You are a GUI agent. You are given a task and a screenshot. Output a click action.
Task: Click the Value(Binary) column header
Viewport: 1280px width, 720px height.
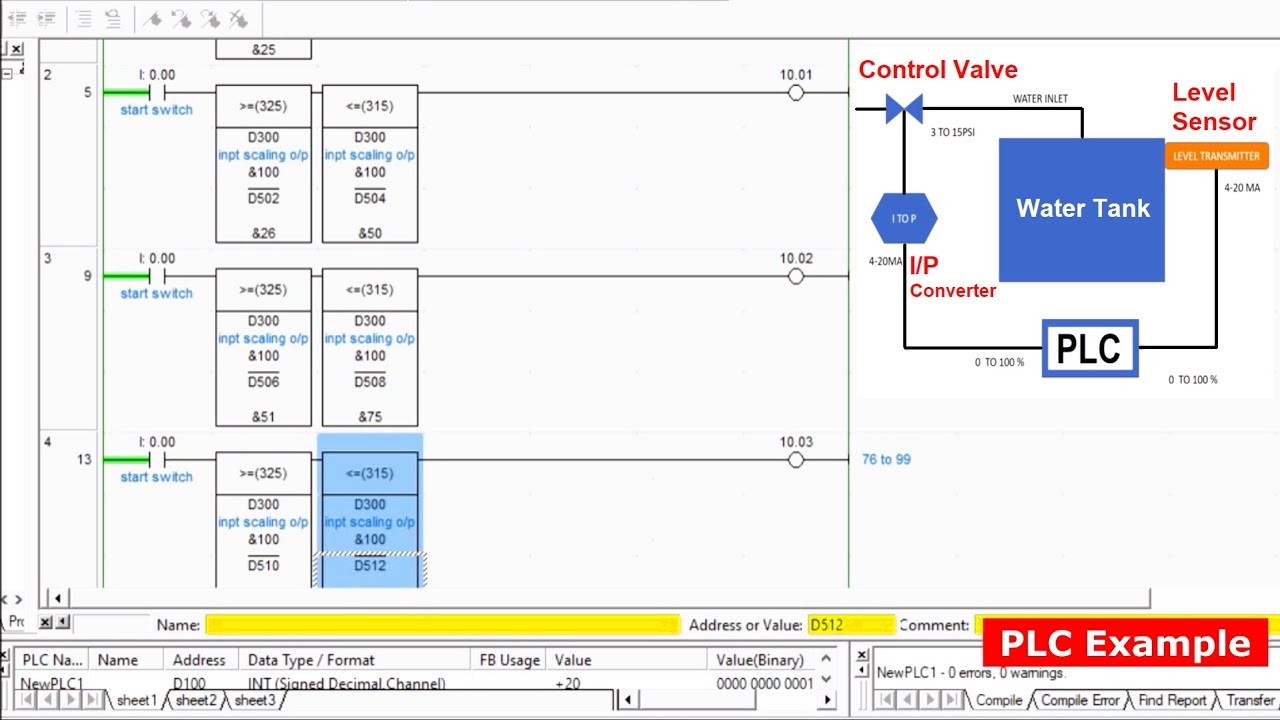(x=762, y=660)
